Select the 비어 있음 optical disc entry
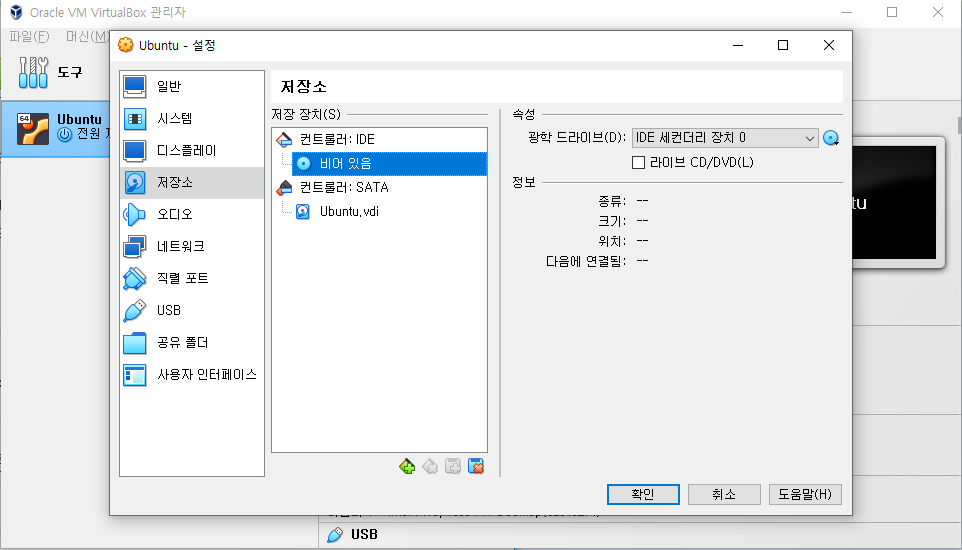This screenshot has width=962, height=550. (390, 163)
